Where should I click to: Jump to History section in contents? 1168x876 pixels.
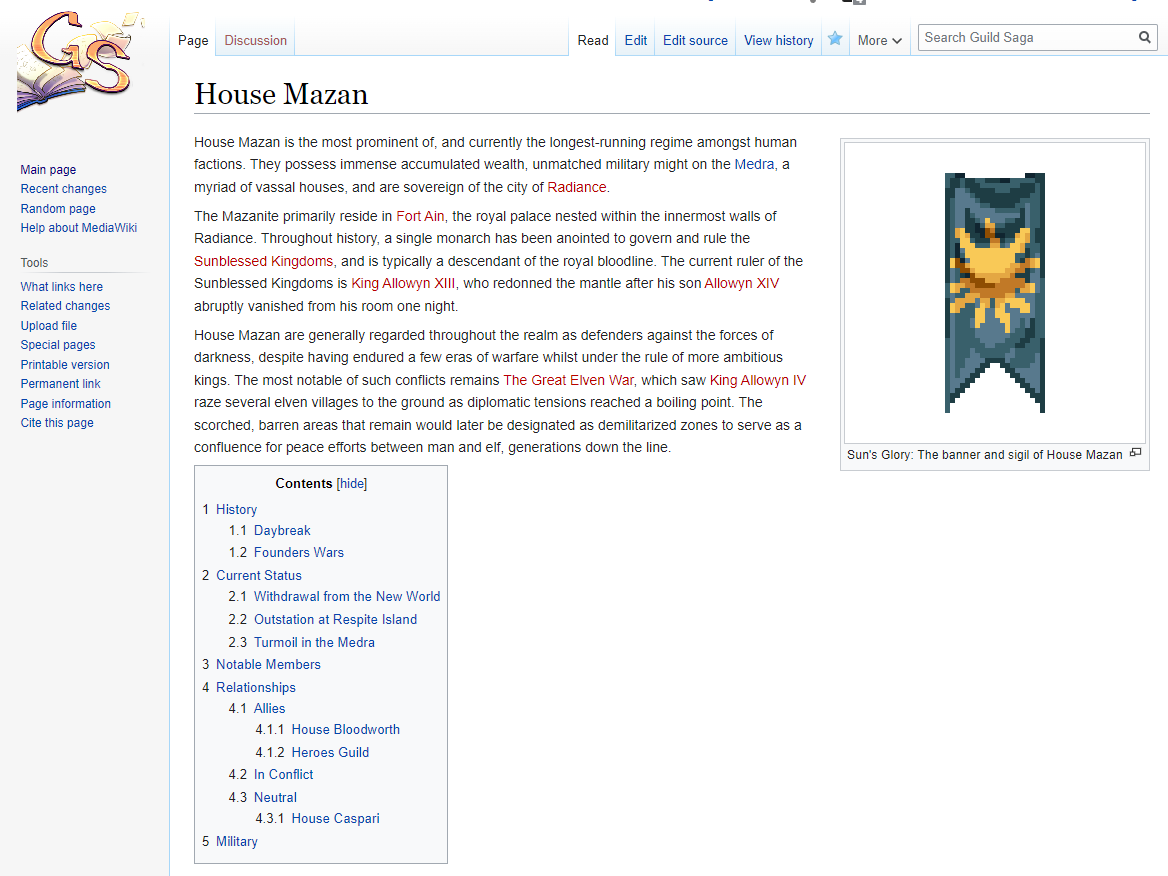(236, 510)
